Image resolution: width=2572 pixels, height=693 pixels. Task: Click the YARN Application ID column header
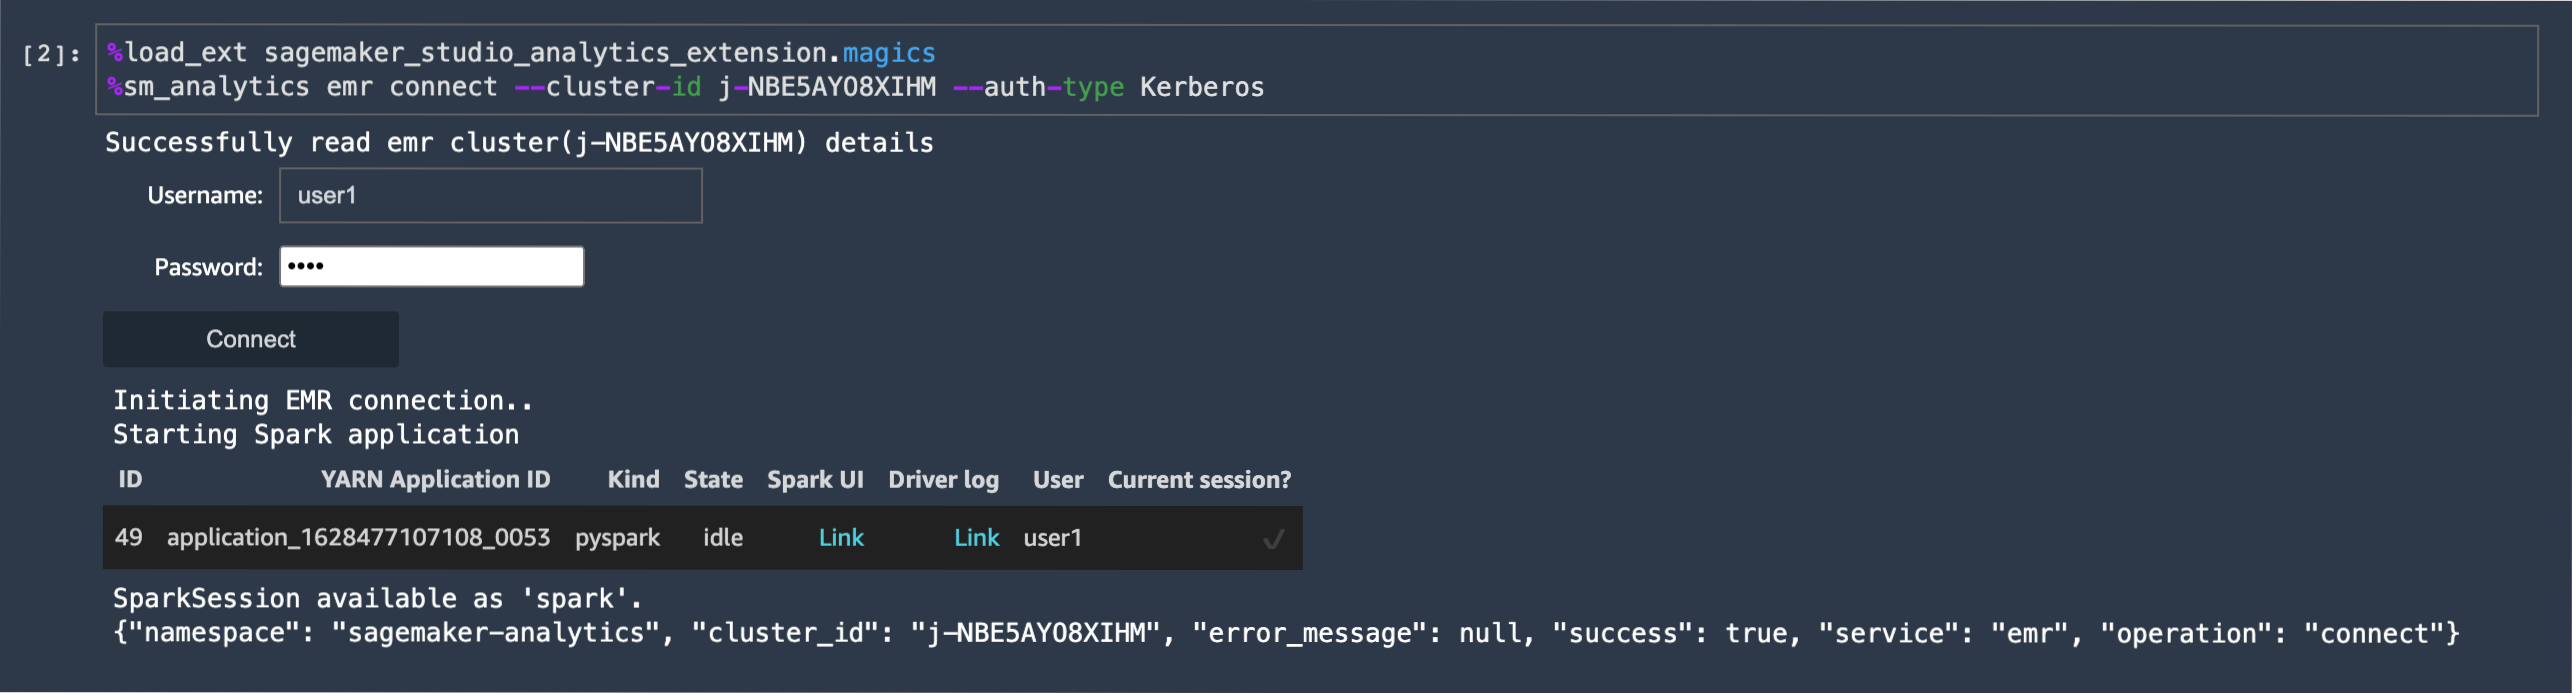pos(435,479)
